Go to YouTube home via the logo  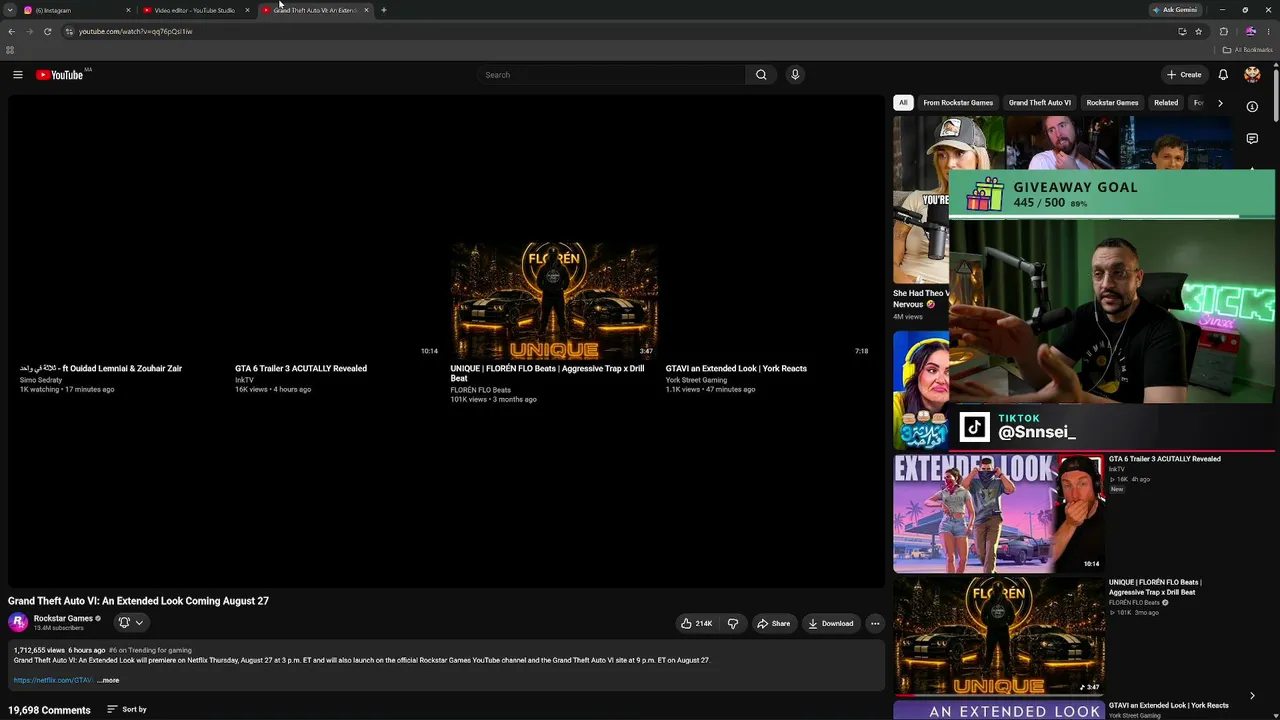tap(59, 75)
